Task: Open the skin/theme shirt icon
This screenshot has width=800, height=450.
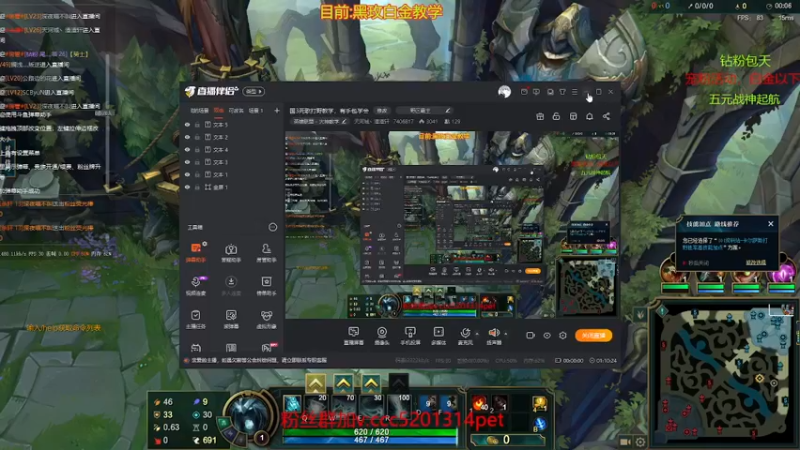Action: (562, 92)
